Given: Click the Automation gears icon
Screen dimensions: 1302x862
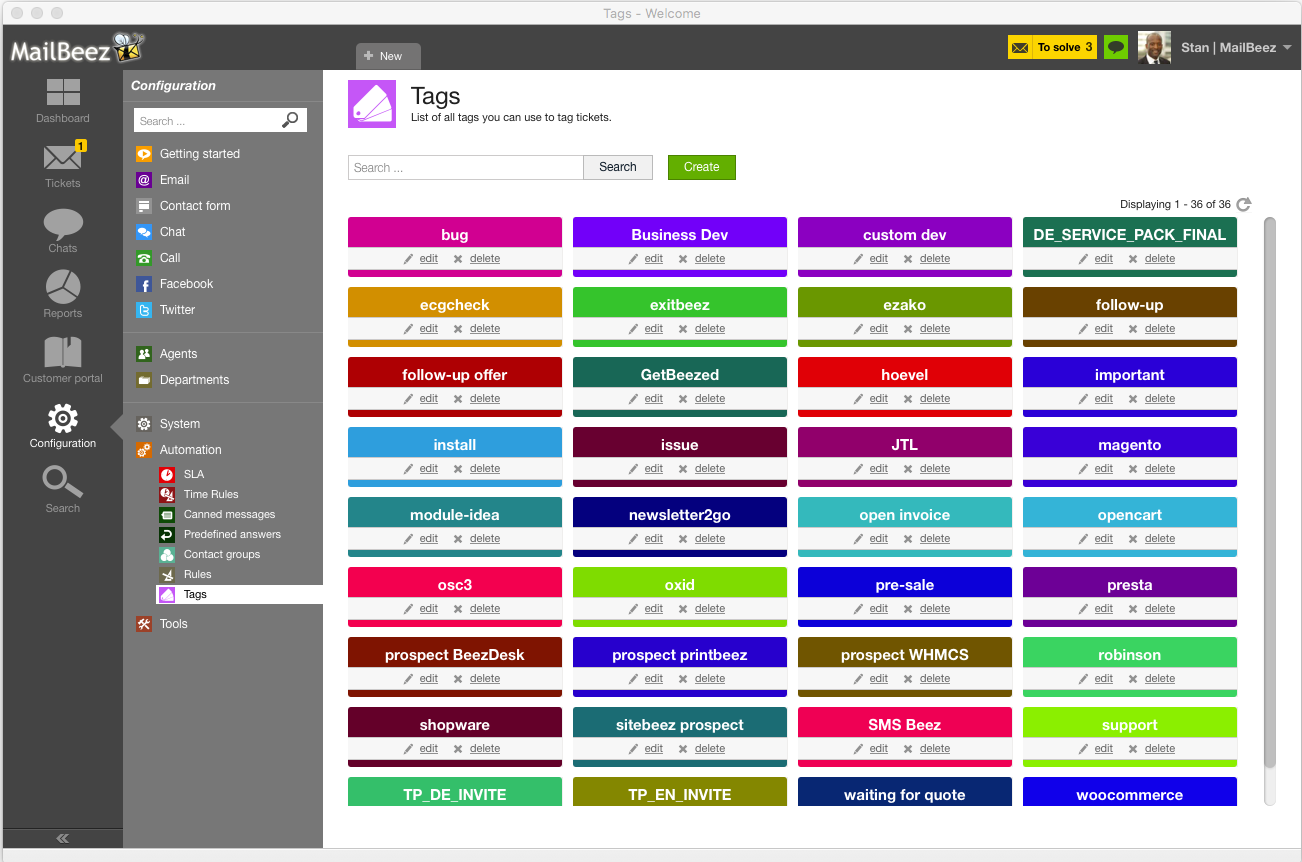Looking at the screenshot, I should (144, 450).
